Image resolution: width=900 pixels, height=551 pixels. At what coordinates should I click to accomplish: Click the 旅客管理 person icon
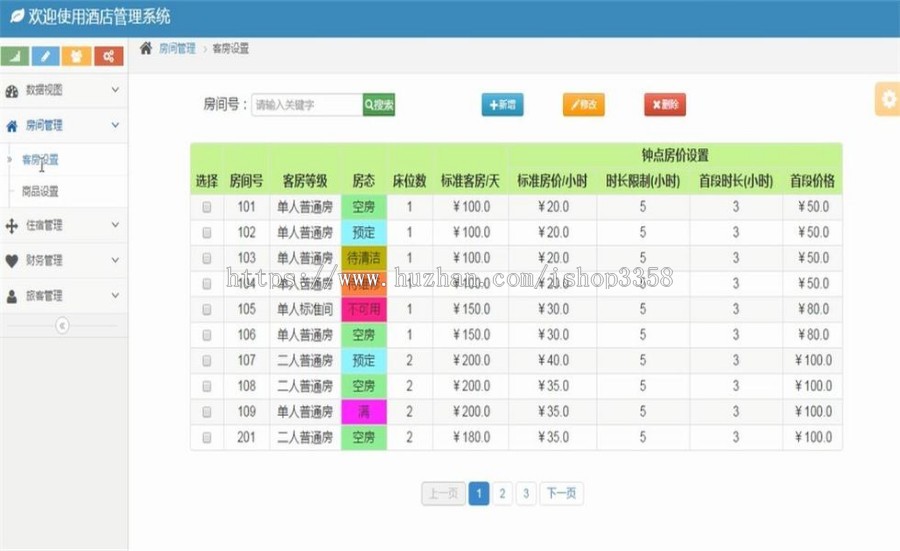click(11, 296)
